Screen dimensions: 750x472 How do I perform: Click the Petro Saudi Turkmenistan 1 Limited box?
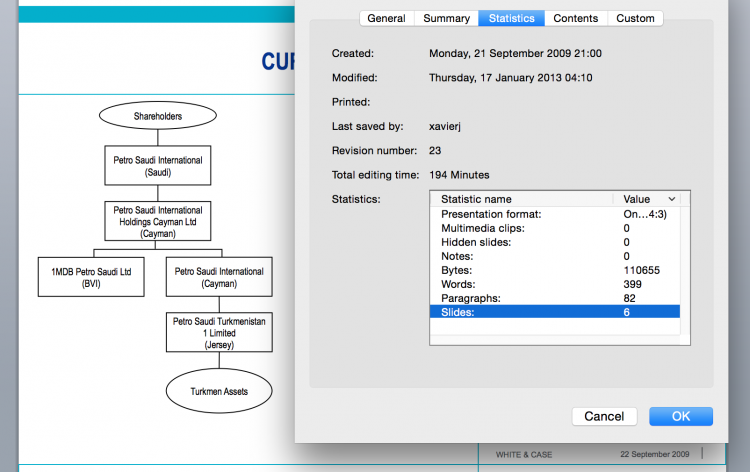(219, 331)
